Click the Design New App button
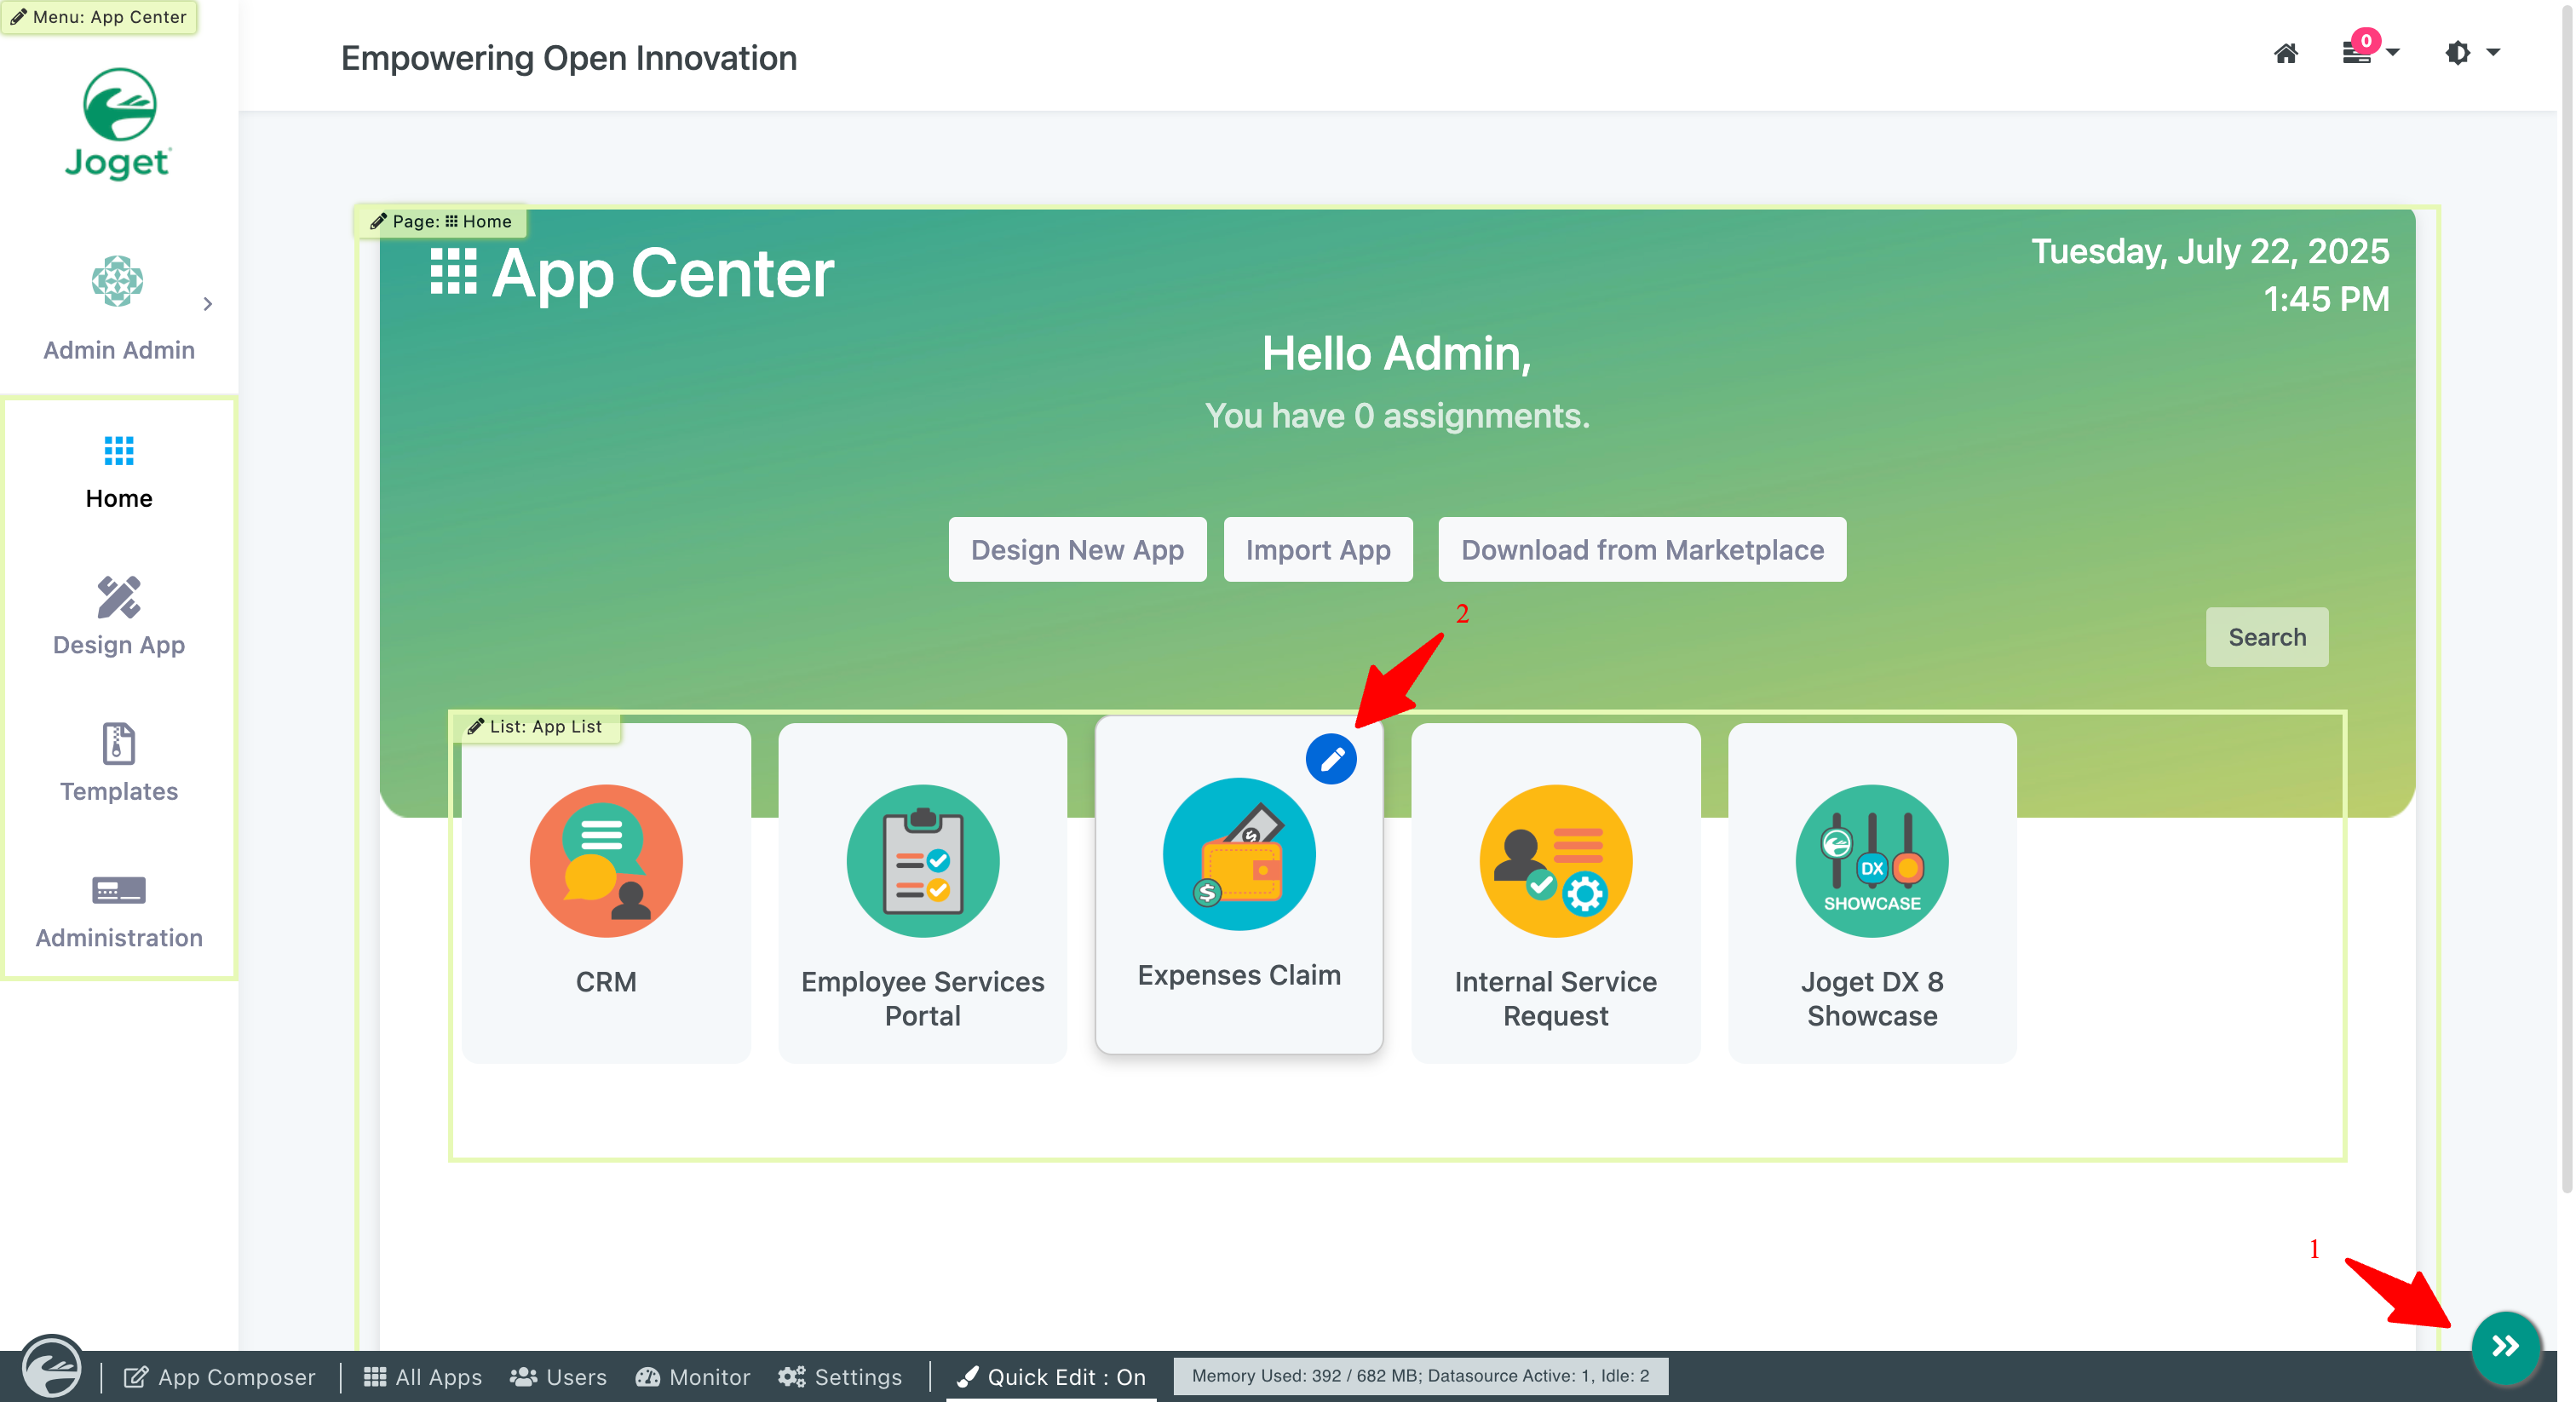Image resolution: width=2576 pixels, height=1402 pixels. (1077, 549)
